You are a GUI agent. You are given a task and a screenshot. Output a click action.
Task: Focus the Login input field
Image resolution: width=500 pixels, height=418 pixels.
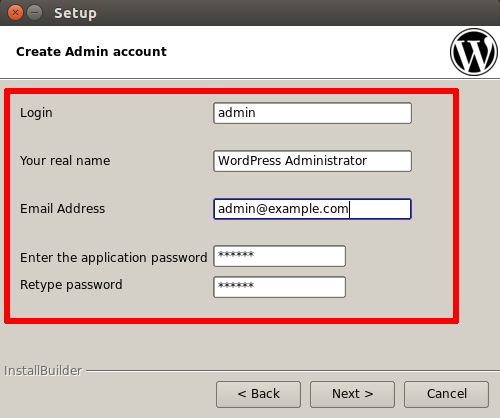312,113
